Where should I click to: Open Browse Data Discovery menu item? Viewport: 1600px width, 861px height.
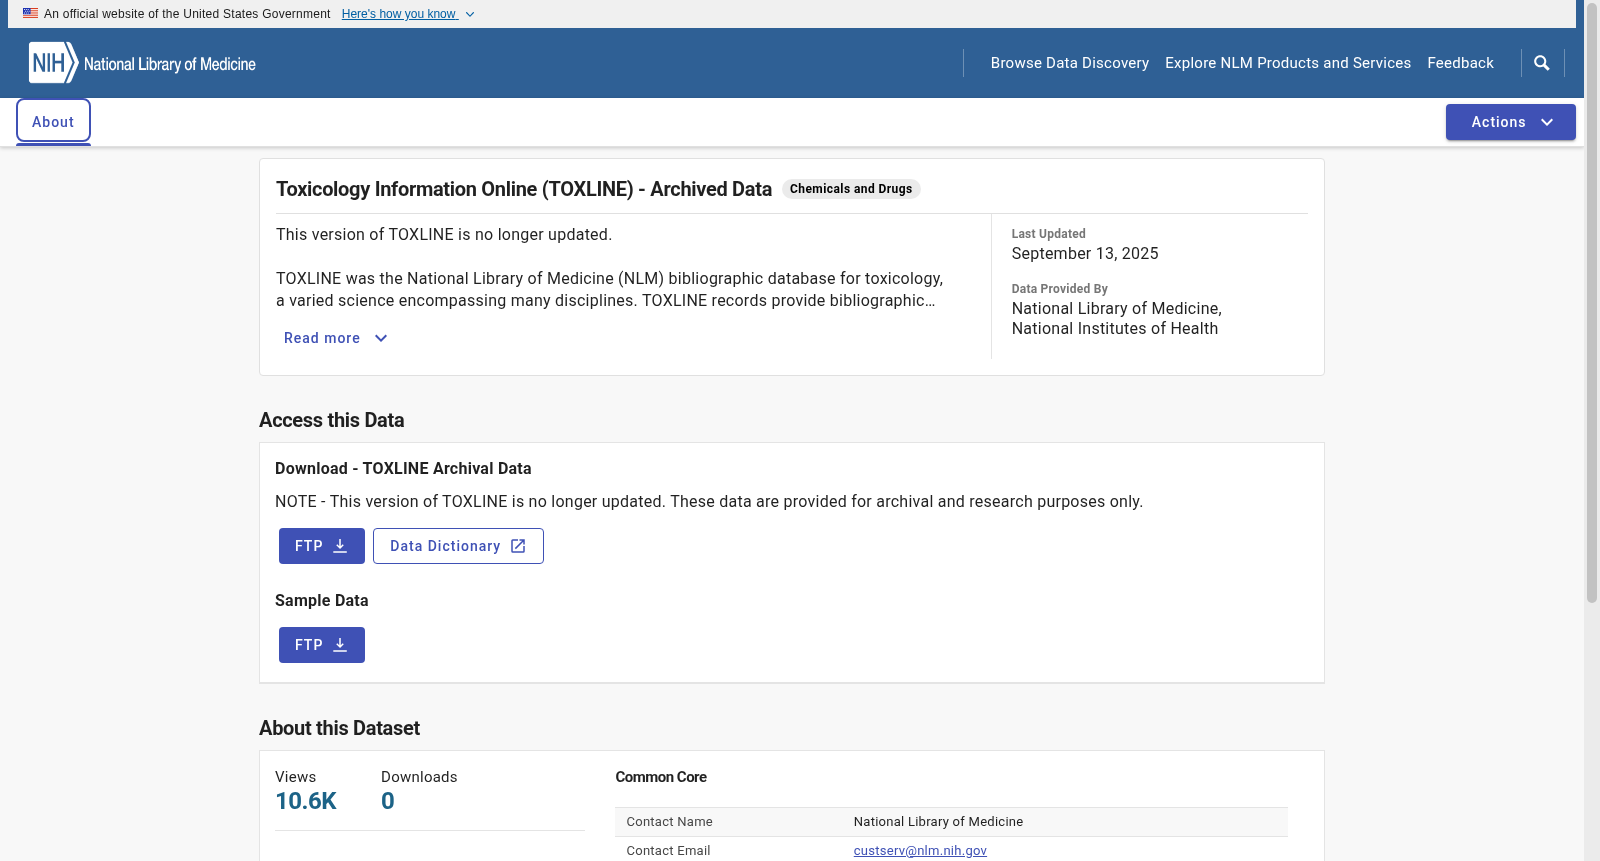(1070, 63)
